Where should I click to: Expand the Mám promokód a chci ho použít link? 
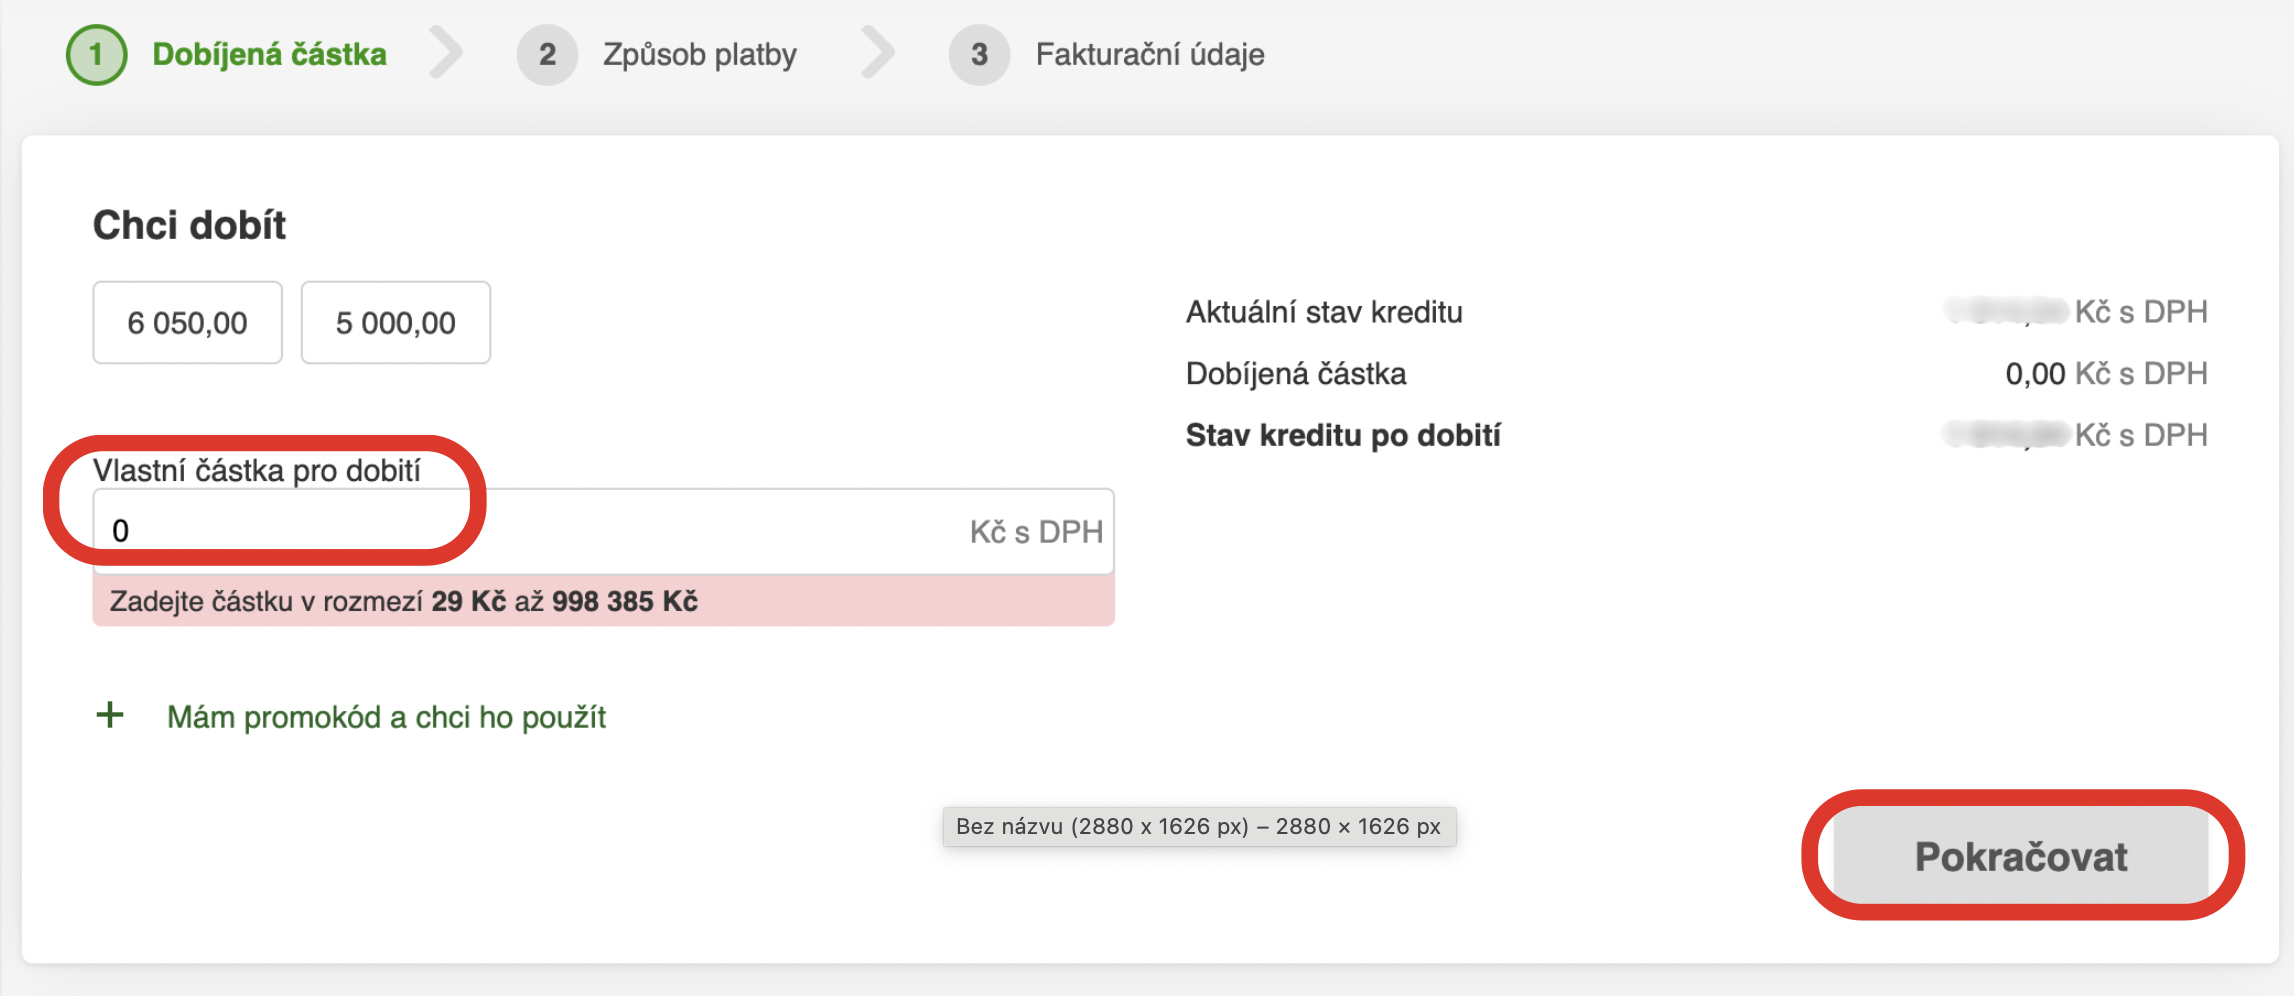pos(386,717)
